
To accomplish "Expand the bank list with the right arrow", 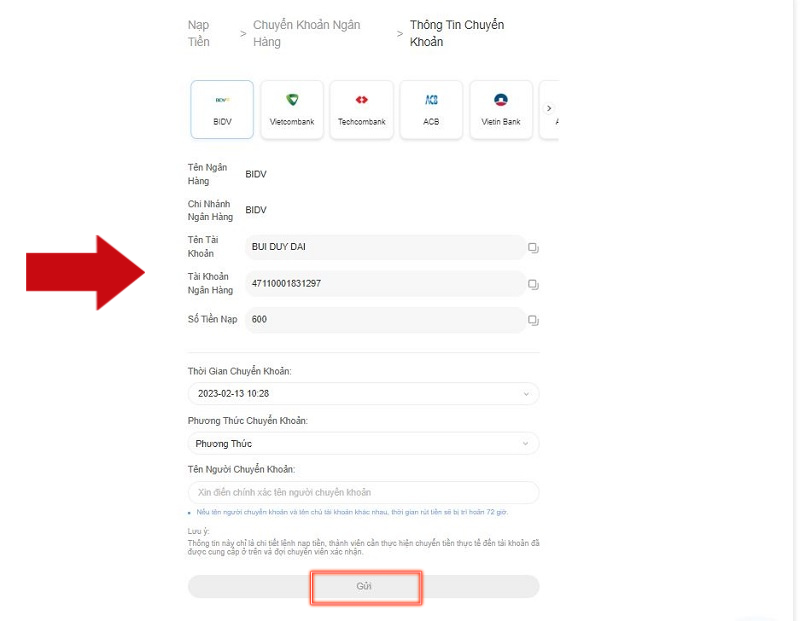I will pyautogui.click(x=549, y=107).
